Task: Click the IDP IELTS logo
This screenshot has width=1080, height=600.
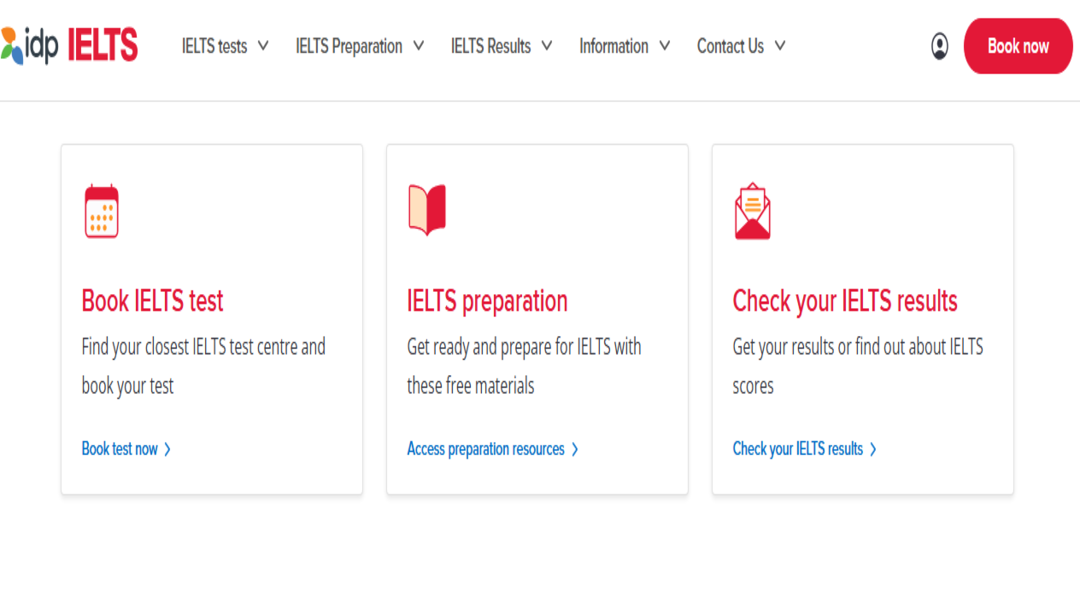Action: pos(70,46)
